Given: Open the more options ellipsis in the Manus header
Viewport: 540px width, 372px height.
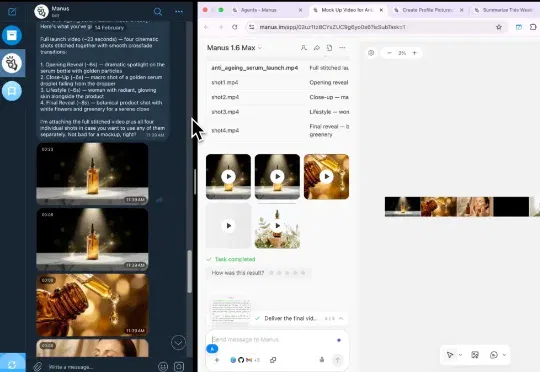Looking at the screenshot, I should click(x=342, y=48).
